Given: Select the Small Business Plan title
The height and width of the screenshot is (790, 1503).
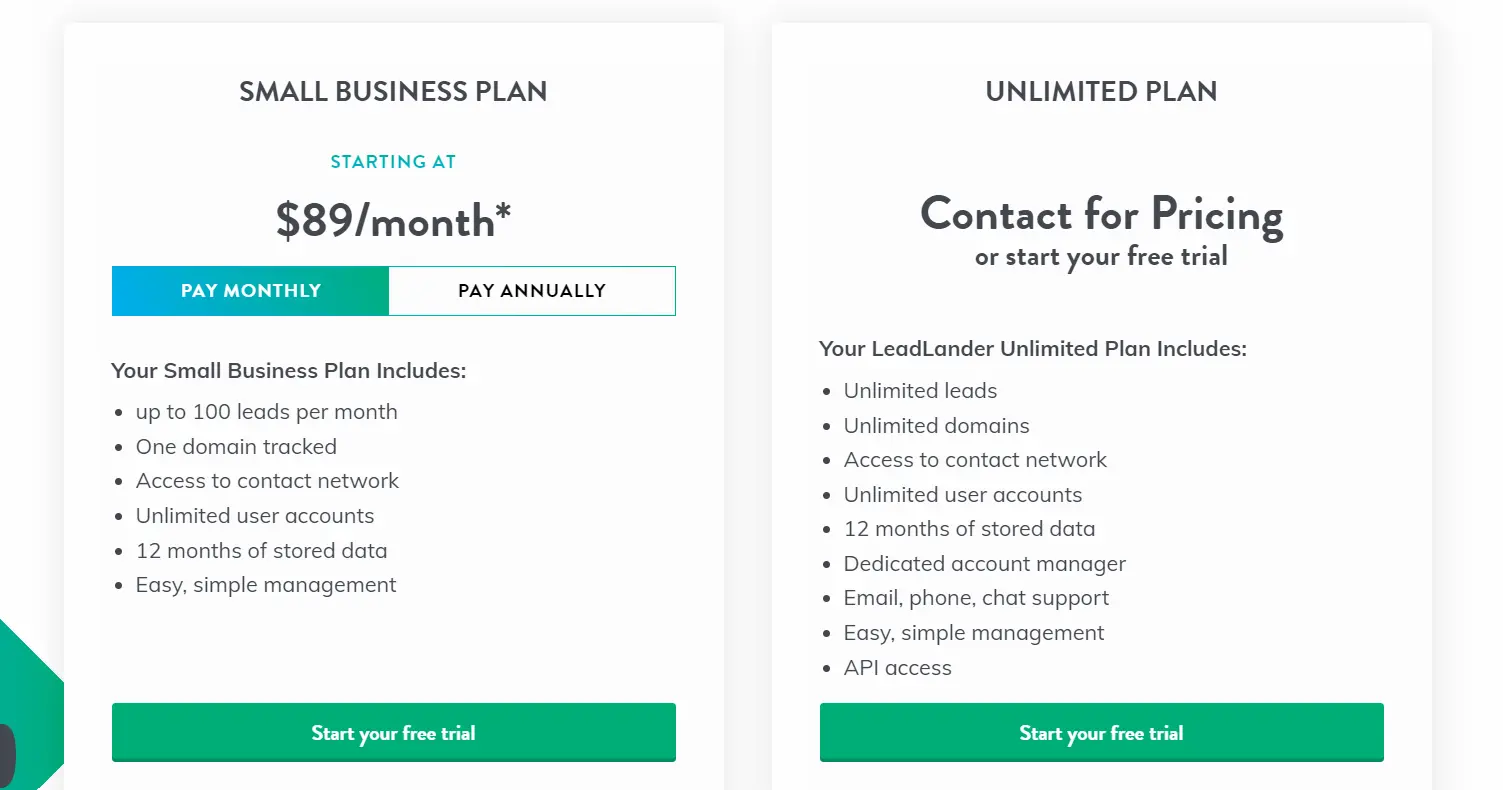Looking at the screenshot, I should (x=393, y=91).
